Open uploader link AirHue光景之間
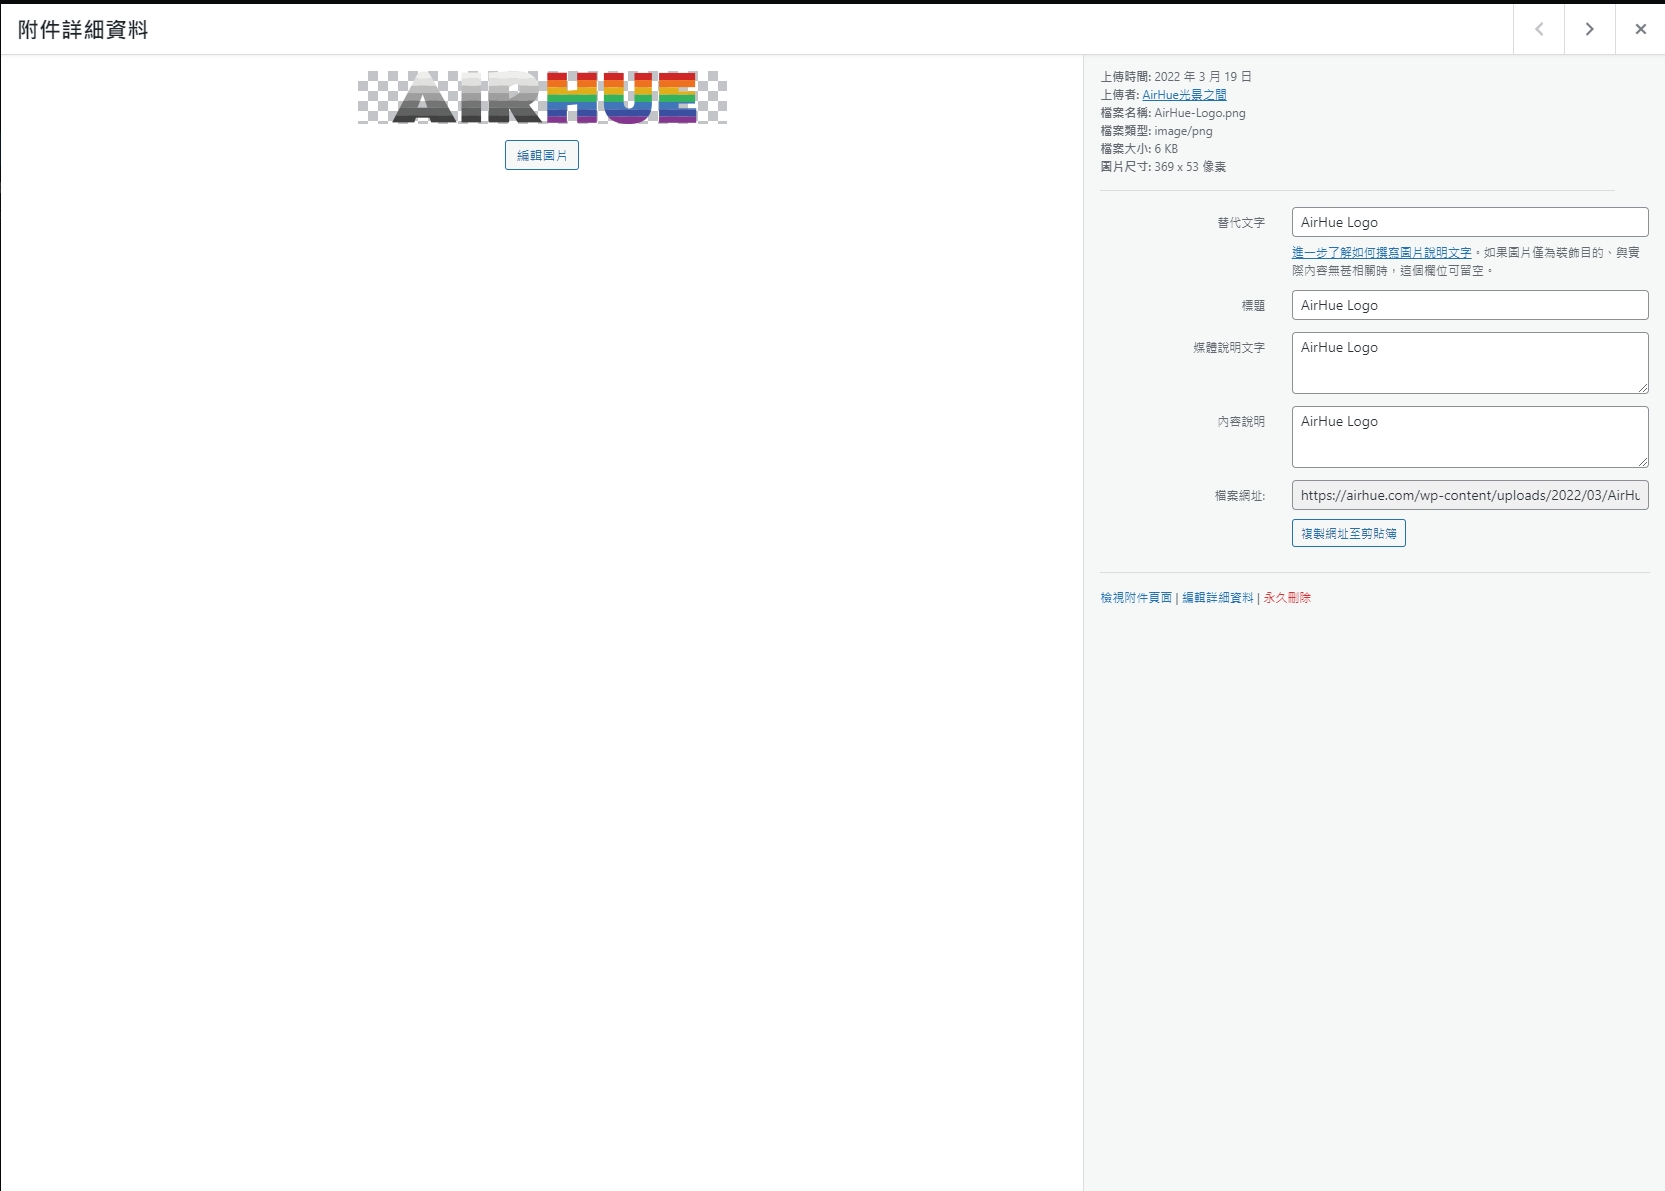1665x1191 pixels. (x=1184, y=95)
